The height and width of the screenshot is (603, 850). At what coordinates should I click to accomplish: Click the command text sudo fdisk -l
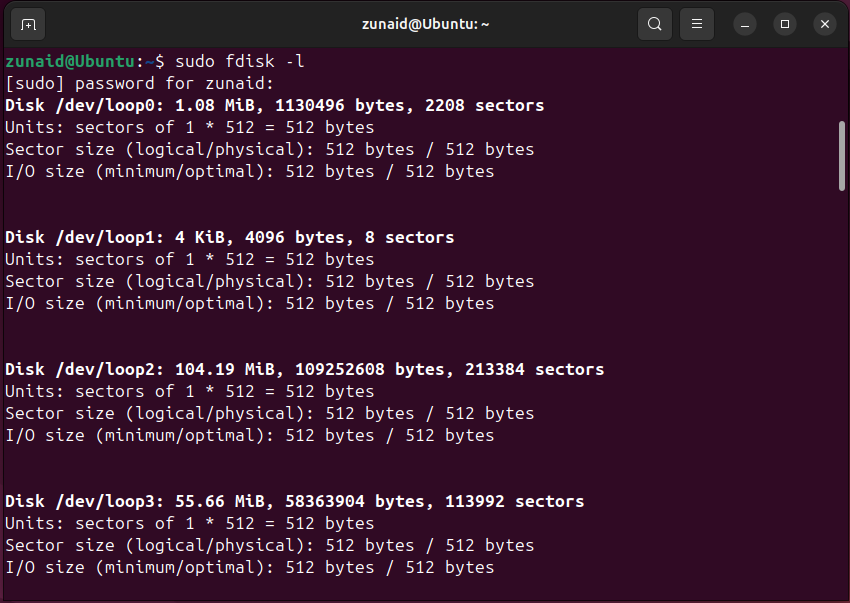click(x=240, y=61)
